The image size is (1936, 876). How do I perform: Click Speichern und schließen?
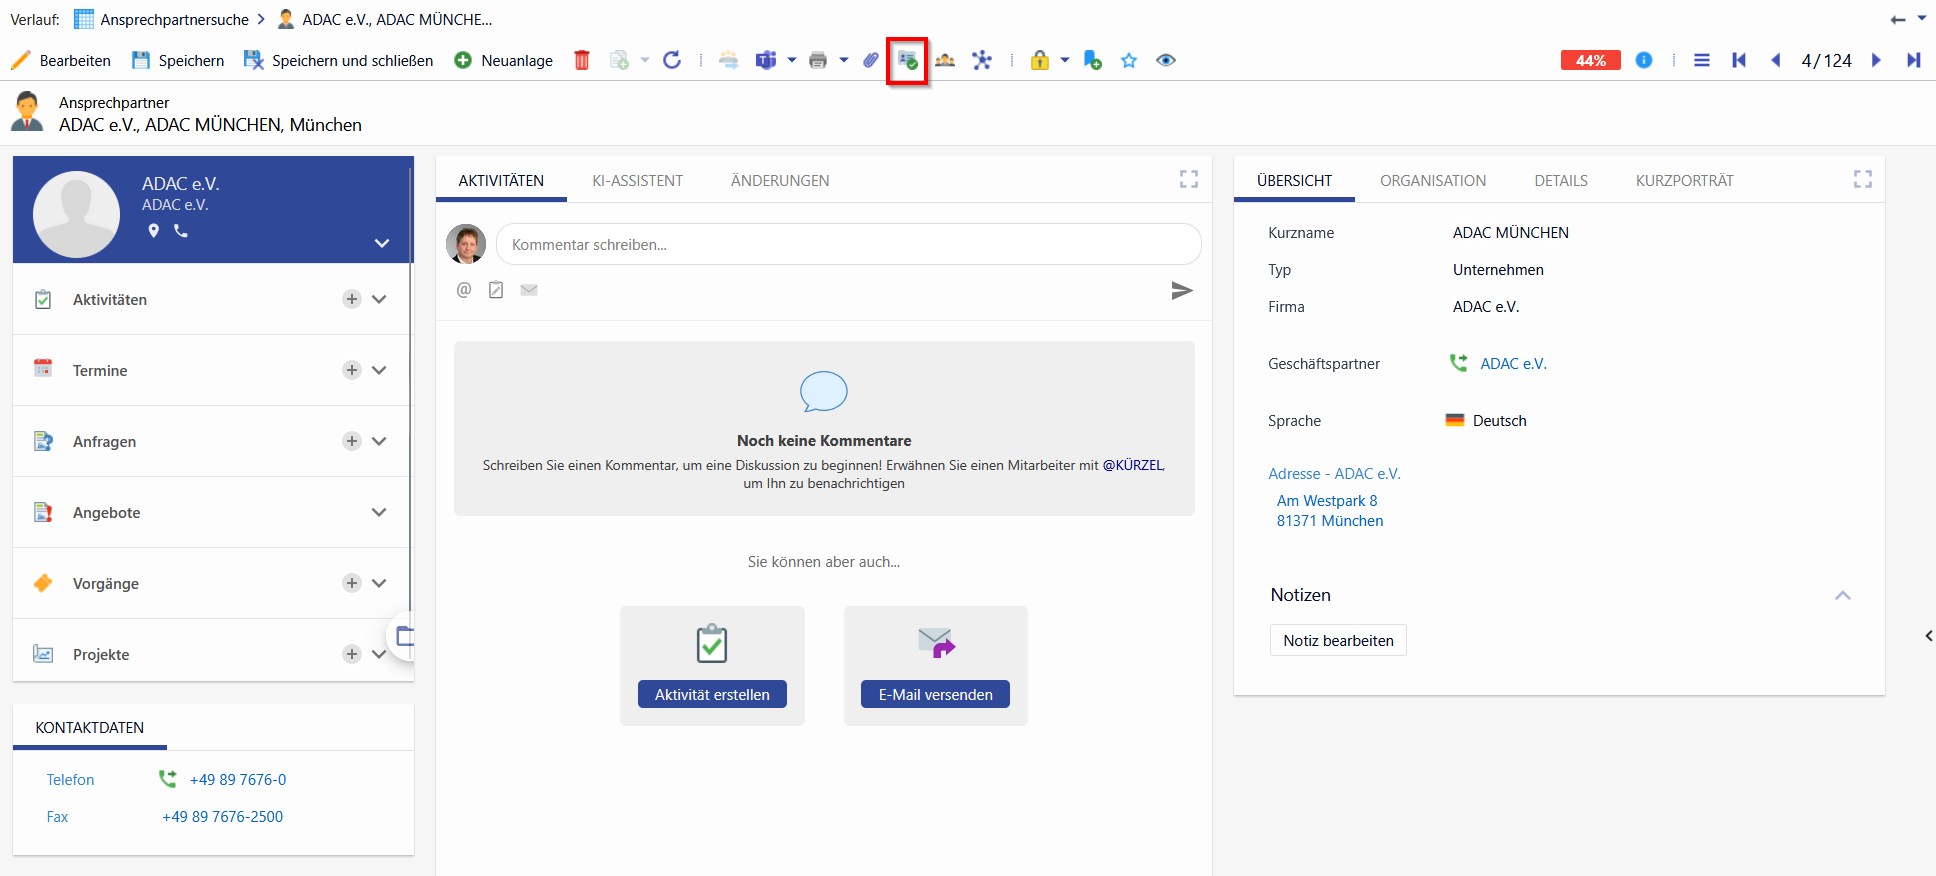pos(339,60)
